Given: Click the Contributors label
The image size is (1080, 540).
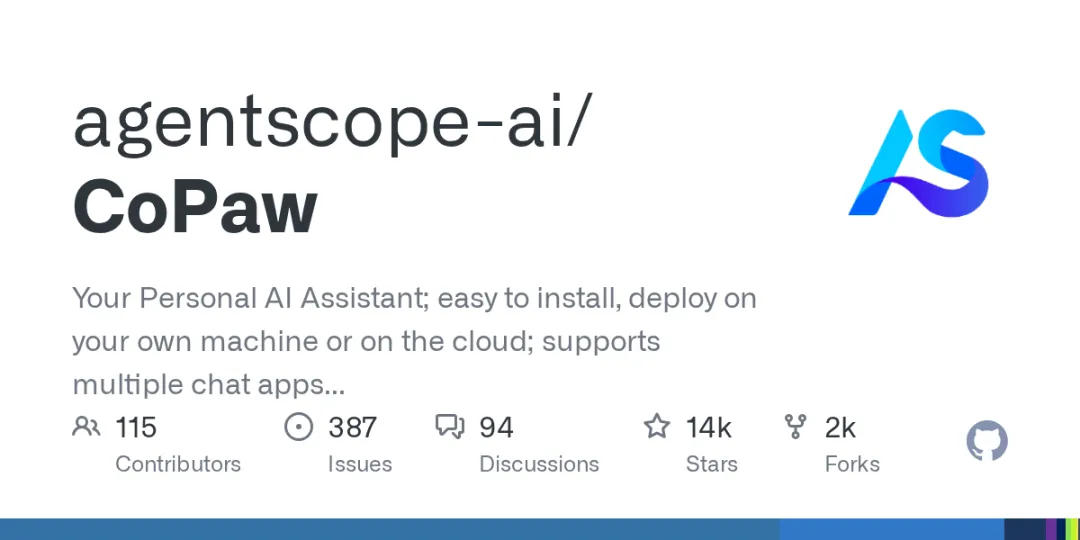Looking at the screenshot, I should coord(178,464).
